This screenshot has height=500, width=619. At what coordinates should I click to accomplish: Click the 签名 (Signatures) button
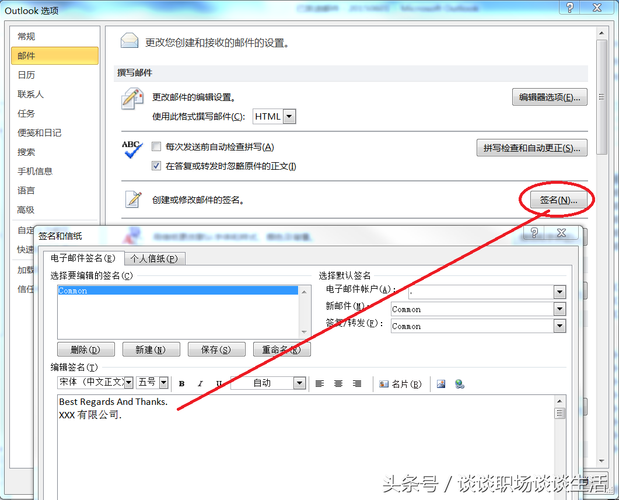coord(557,200)
